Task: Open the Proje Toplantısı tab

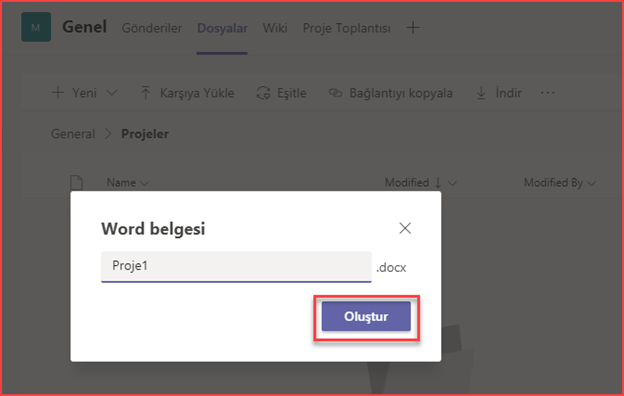Action: tap(347, 28)
